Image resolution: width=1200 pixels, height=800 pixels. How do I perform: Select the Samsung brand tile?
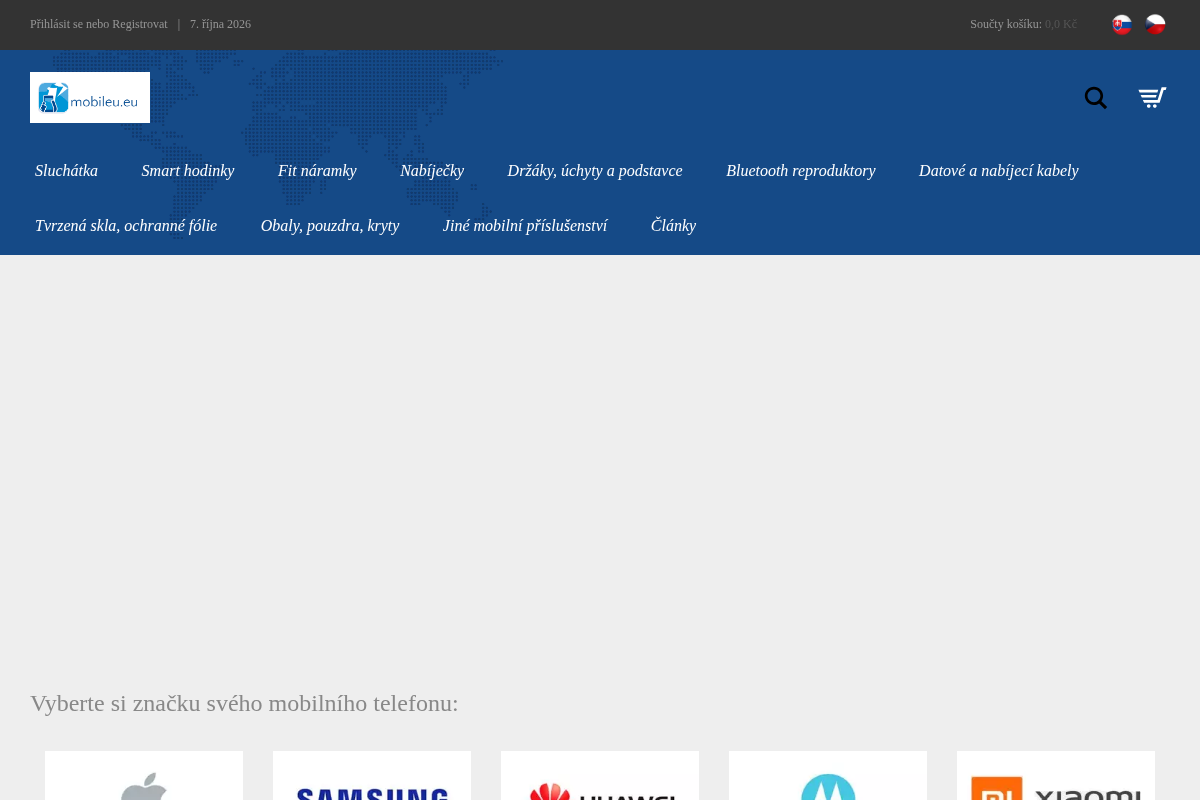tap(372, 776)
